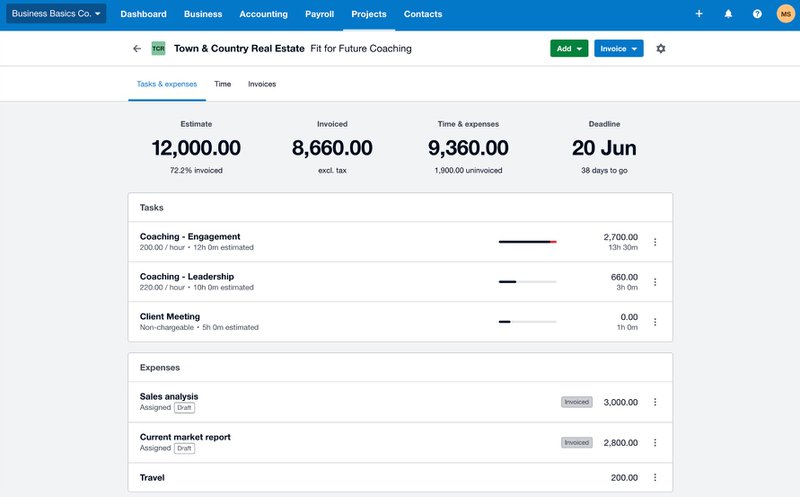Switch to the Invoices tab
The image size is (800, 497).
tap(262, 84)
